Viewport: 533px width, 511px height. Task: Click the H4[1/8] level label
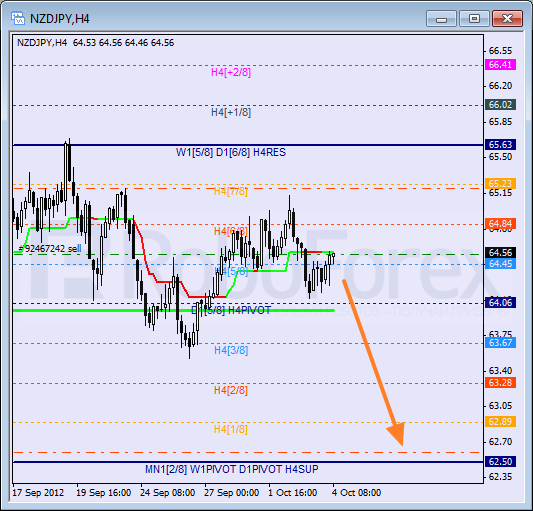click(230, 429)
